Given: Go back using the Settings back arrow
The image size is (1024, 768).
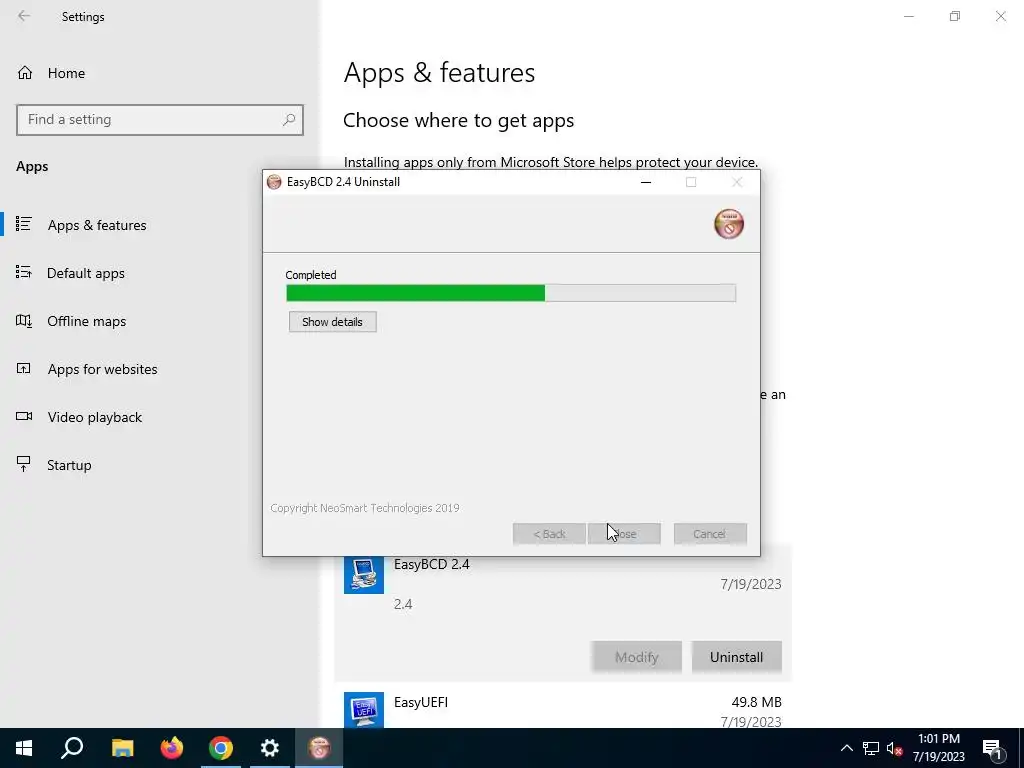Looking at the screenshot, I should coord(24,16).
